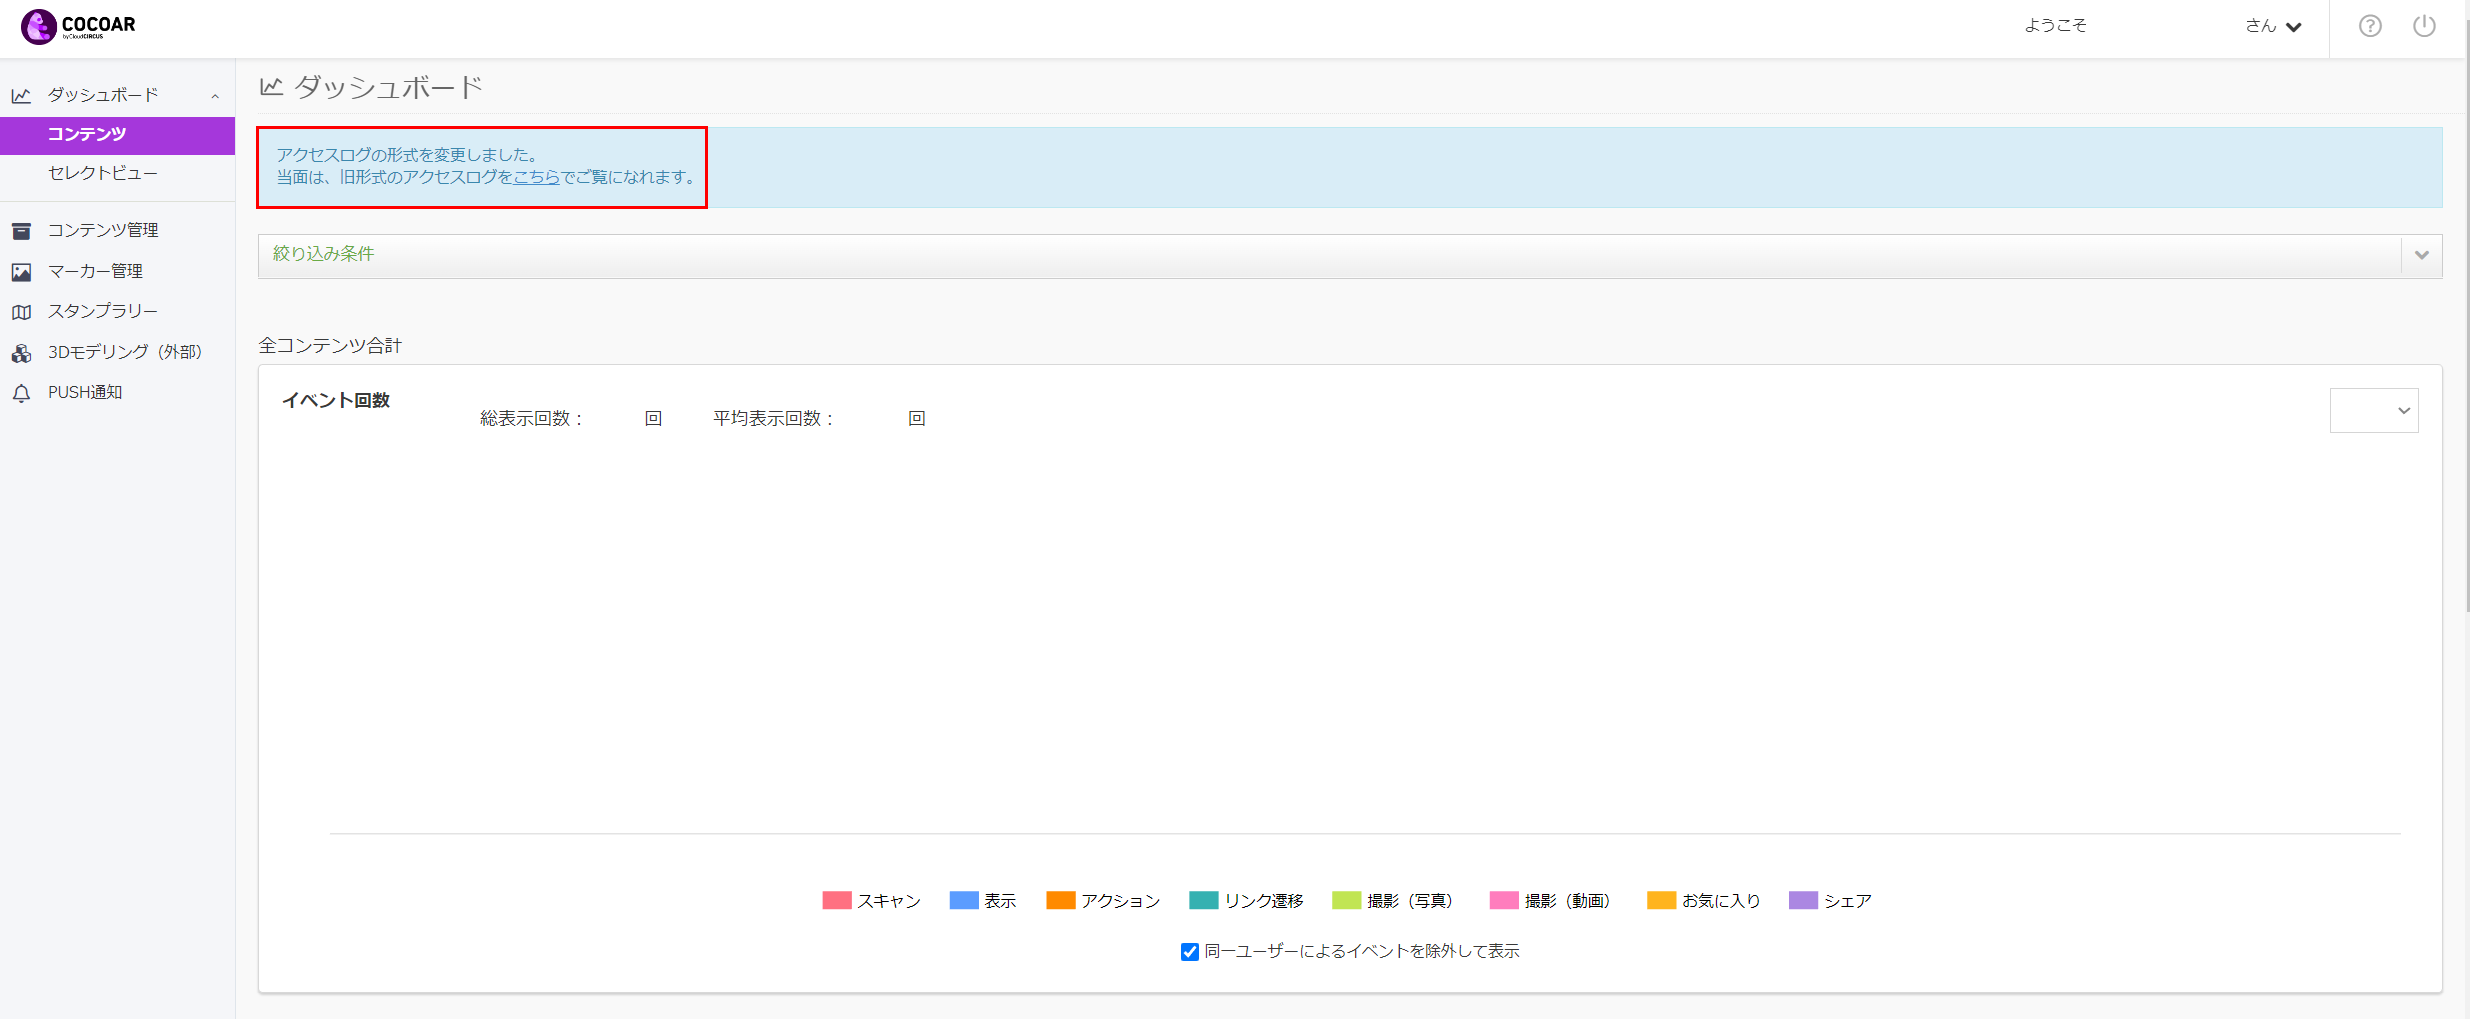Viewport: 2470px width, 1019px height.
Task: Open the user account さん dropdown
Action: [2274, 27]
